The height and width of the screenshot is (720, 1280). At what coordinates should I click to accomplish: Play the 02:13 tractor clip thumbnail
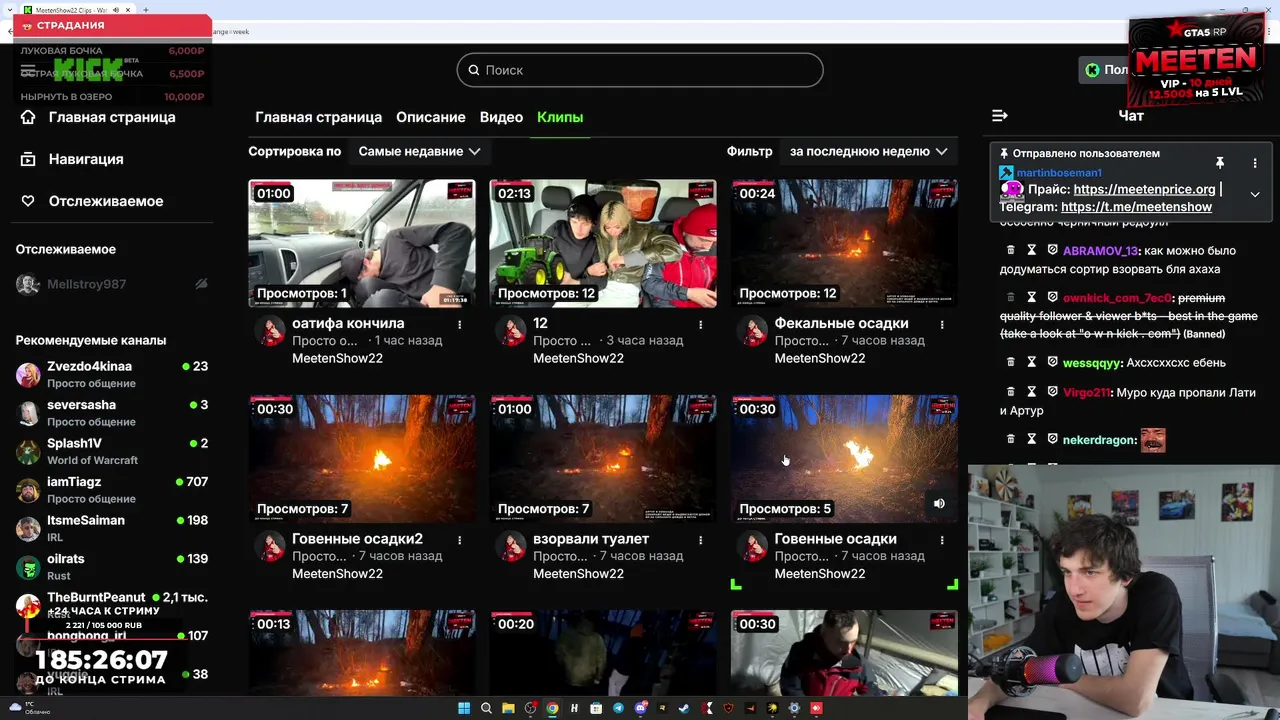tap(603, 243)
